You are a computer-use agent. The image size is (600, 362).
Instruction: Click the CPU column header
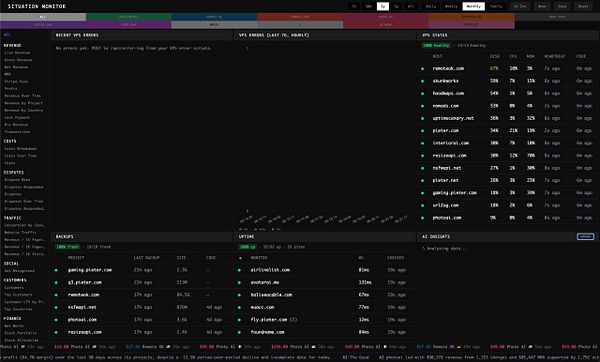point(513,56)
